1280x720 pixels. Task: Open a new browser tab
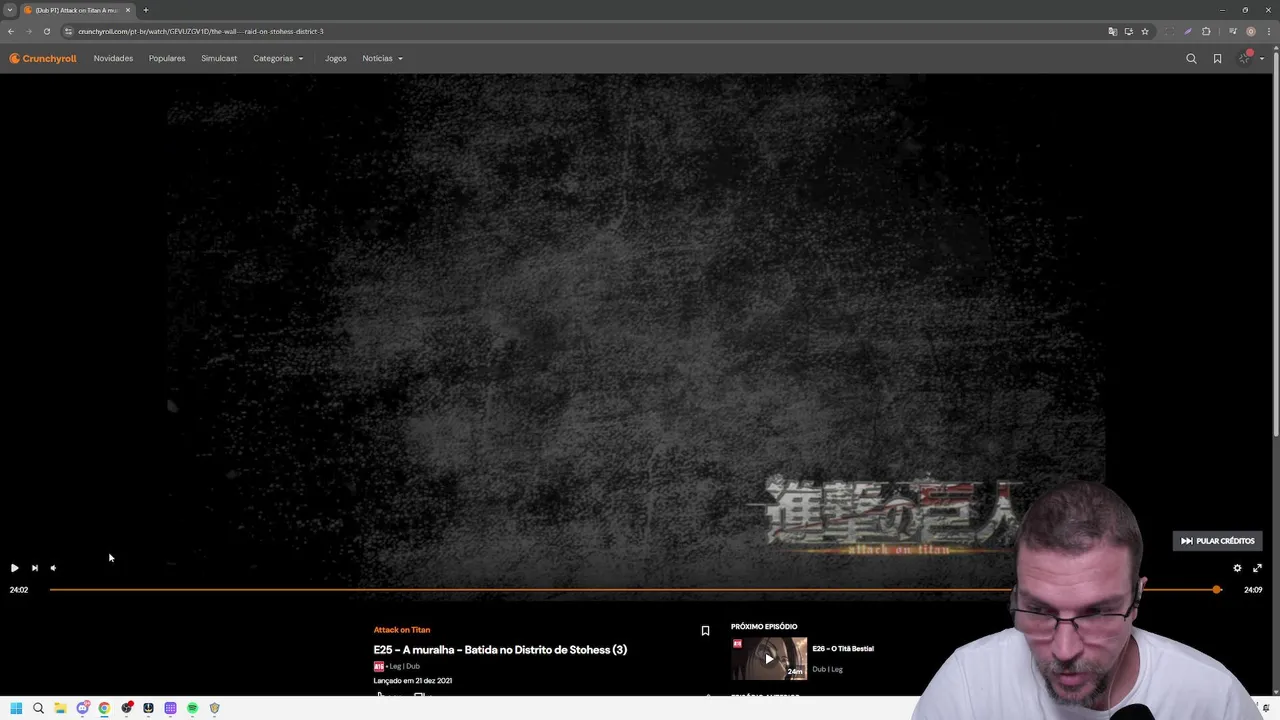(x=145, y=10)
